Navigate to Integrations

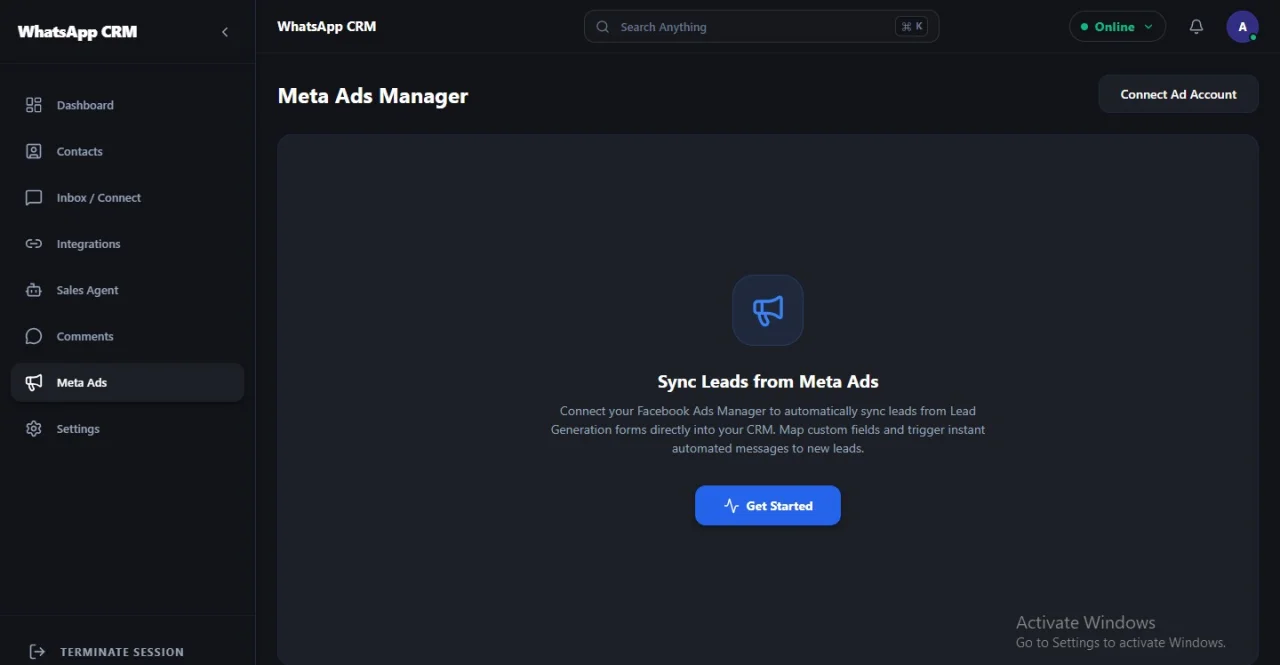click(127, 244)
